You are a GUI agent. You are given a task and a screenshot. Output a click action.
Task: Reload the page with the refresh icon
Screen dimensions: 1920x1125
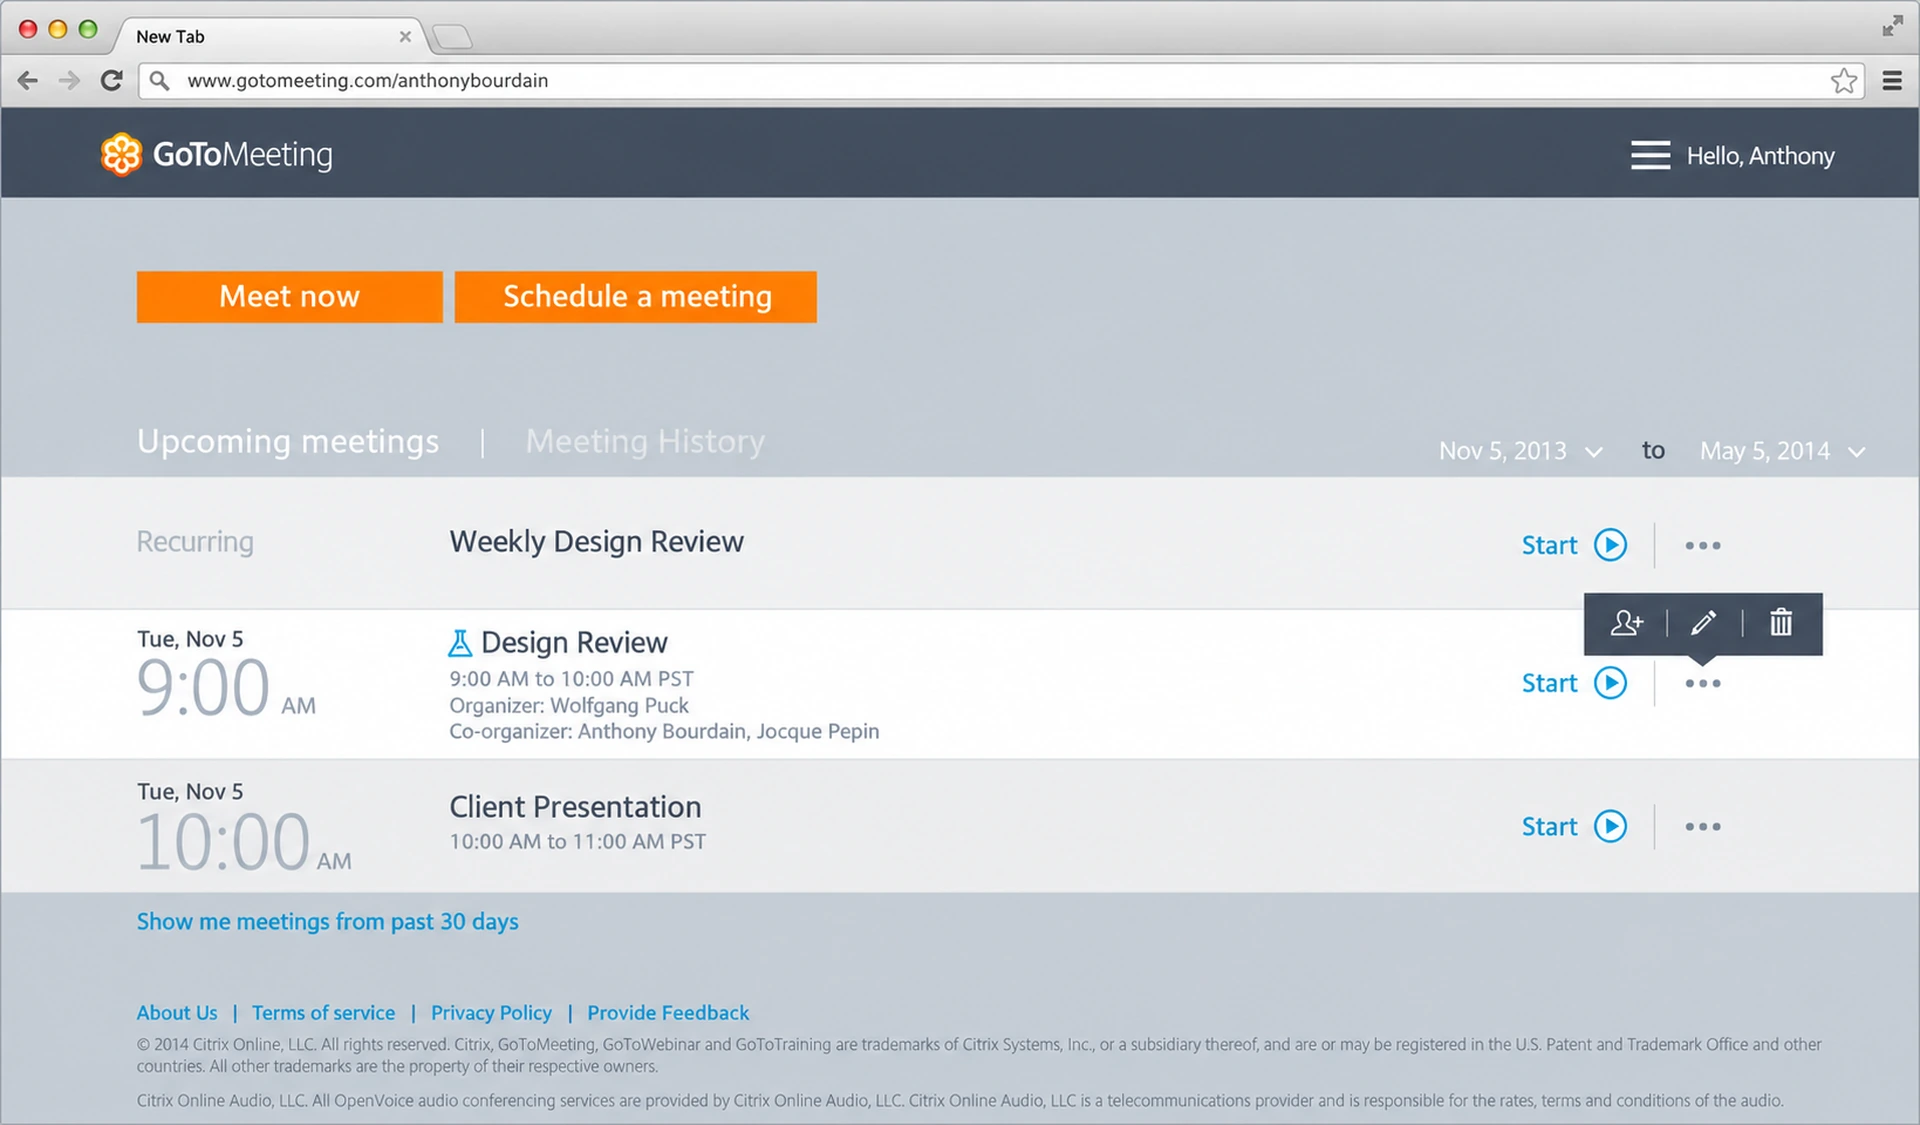[x=111, y=80]
